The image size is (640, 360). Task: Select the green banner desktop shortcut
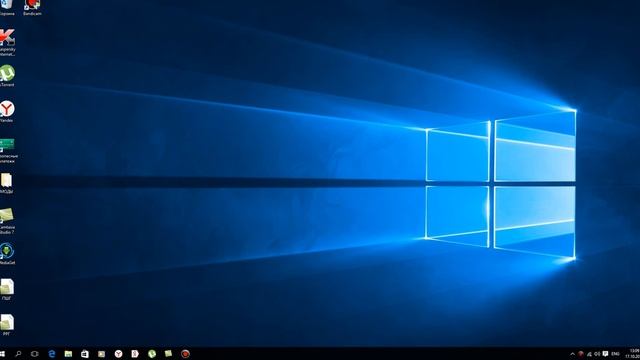8,151
